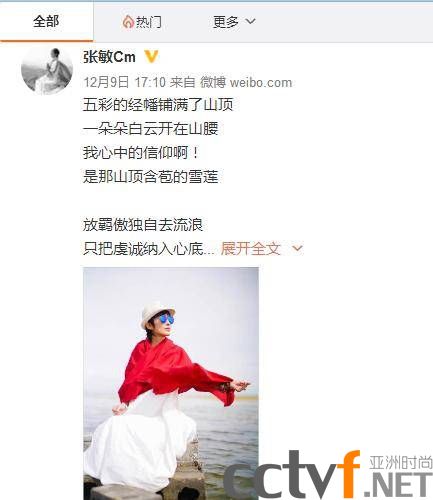This screenshot has height=500, width=433.
Task: Click the poem line 五彩的经幡铺满了山顶
Action: (158, 105)
